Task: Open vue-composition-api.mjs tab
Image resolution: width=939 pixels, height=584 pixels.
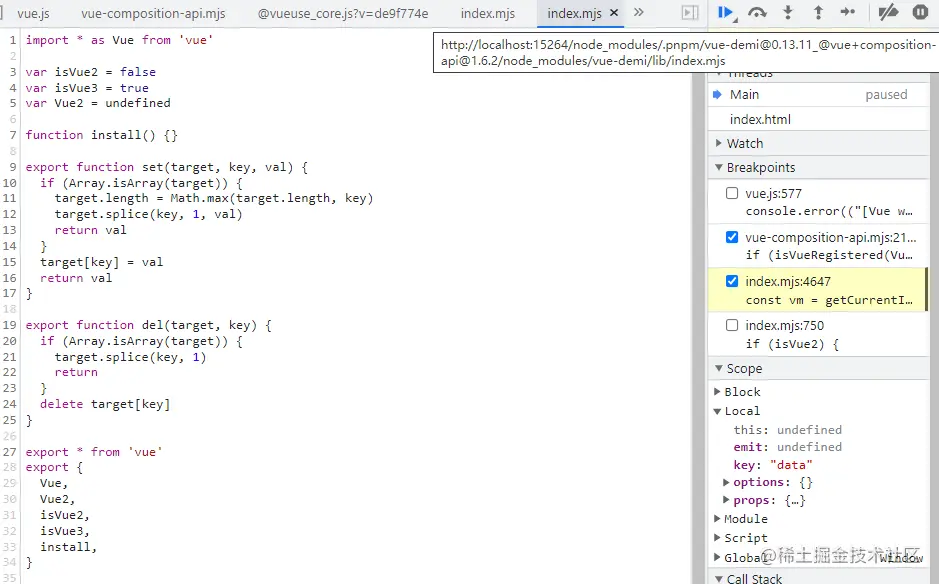Action: coord(153,13)
